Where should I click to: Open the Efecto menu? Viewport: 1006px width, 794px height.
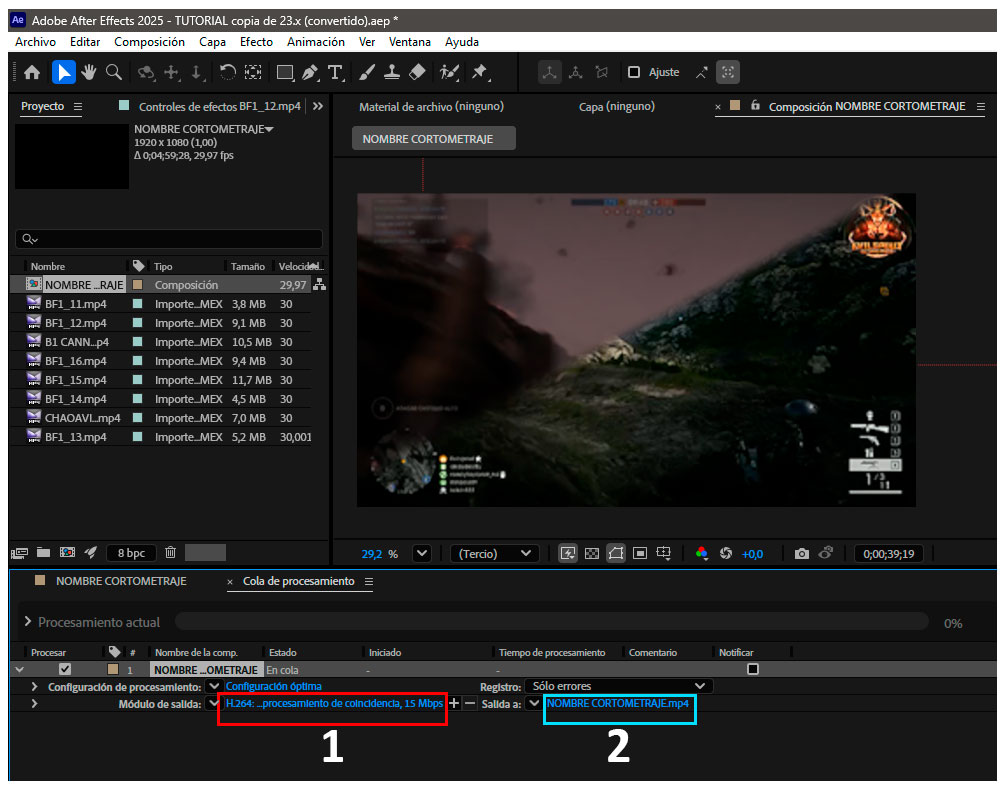[257, 42]
